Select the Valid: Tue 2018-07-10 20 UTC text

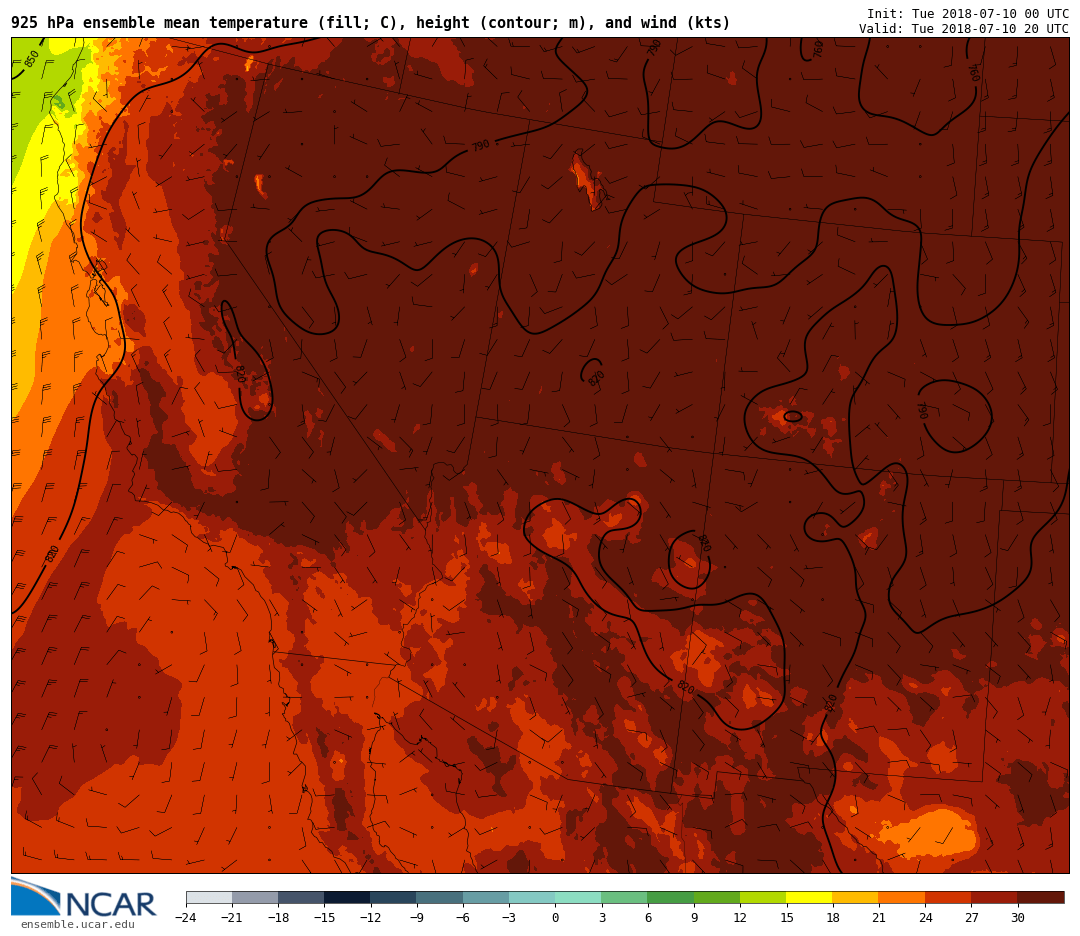pyautogui.click(x=964, y=29)
